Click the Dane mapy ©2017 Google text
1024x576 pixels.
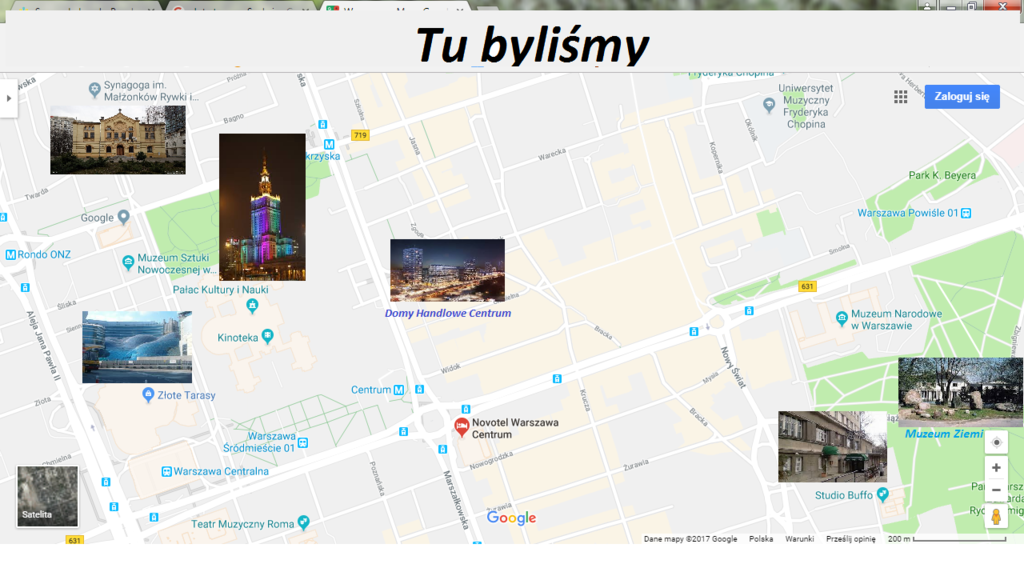pyautogui.click(x=690, y=539)
